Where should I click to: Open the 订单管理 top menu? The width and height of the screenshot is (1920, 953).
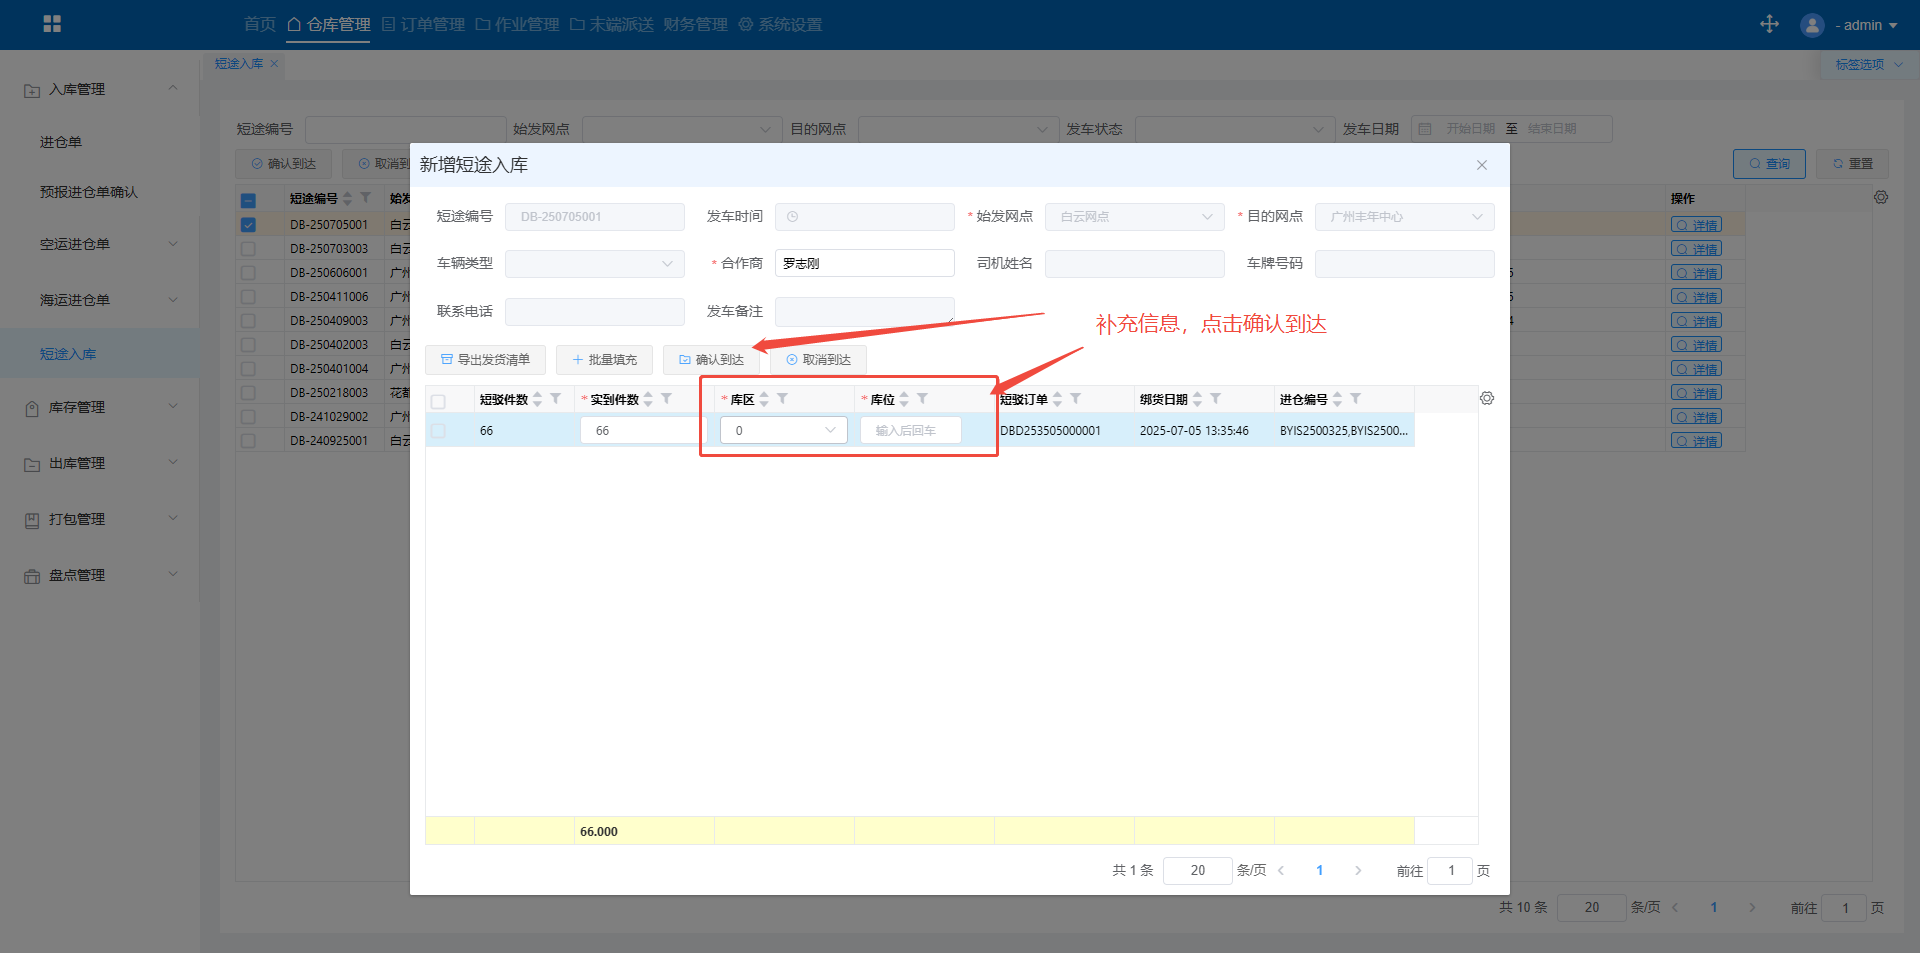pos(423,24)
